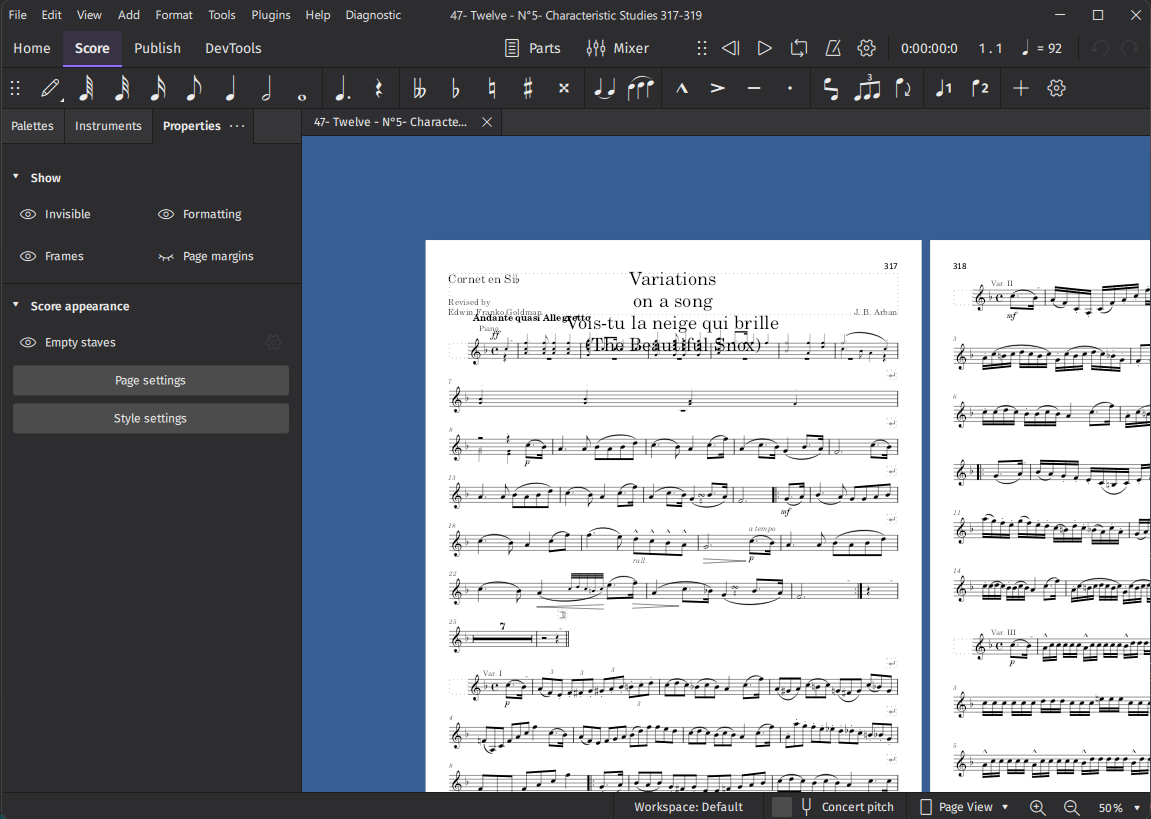Image resolution: width=1151 pixels, height=819 pixels.
Task: Open the Format menu
Action: coord(174,15)
